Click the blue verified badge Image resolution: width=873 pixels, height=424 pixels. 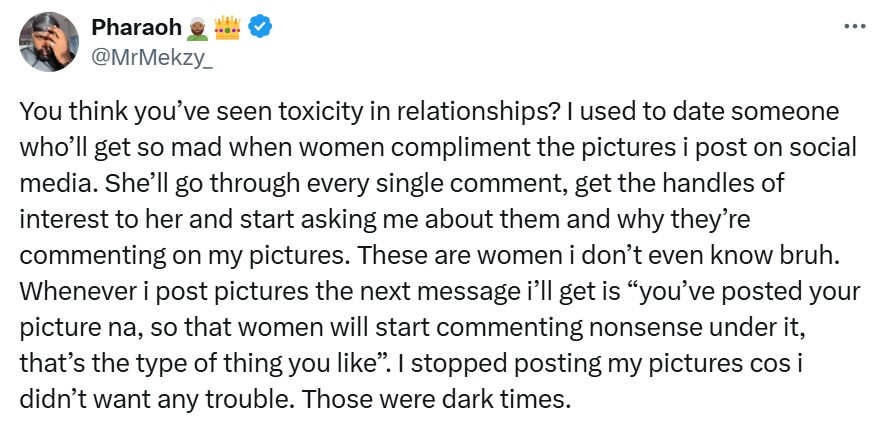click(x=260, y=29)
